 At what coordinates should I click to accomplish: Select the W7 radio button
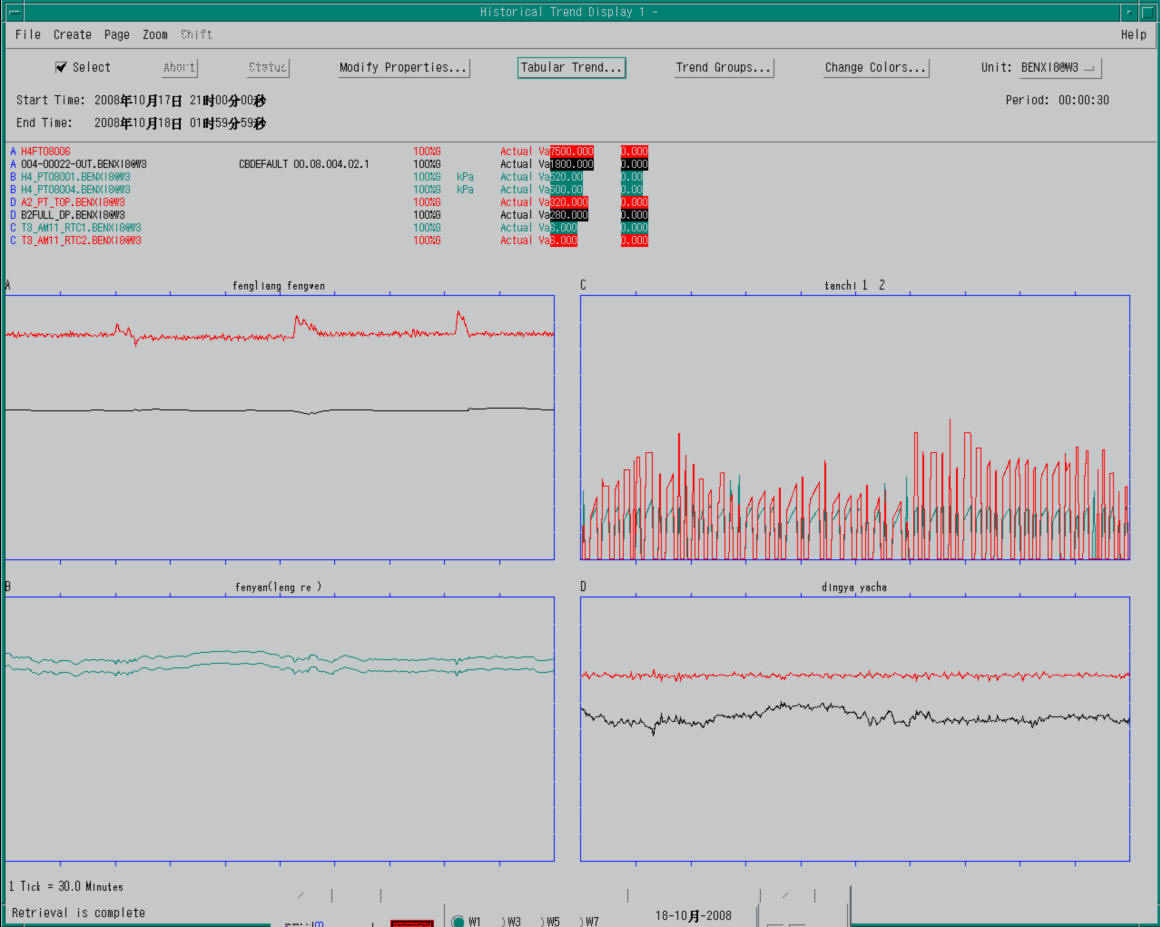point(582,922)
